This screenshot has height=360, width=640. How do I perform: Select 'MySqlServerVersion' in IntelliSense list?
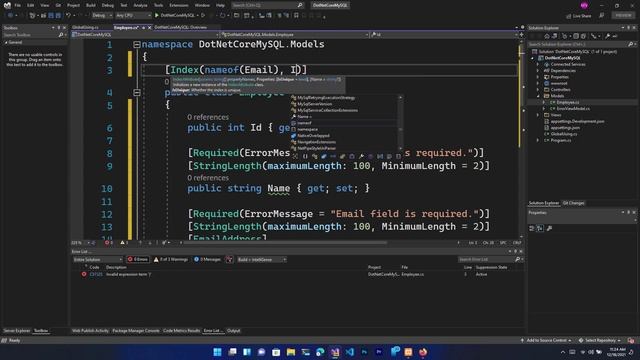click(344, 104)
